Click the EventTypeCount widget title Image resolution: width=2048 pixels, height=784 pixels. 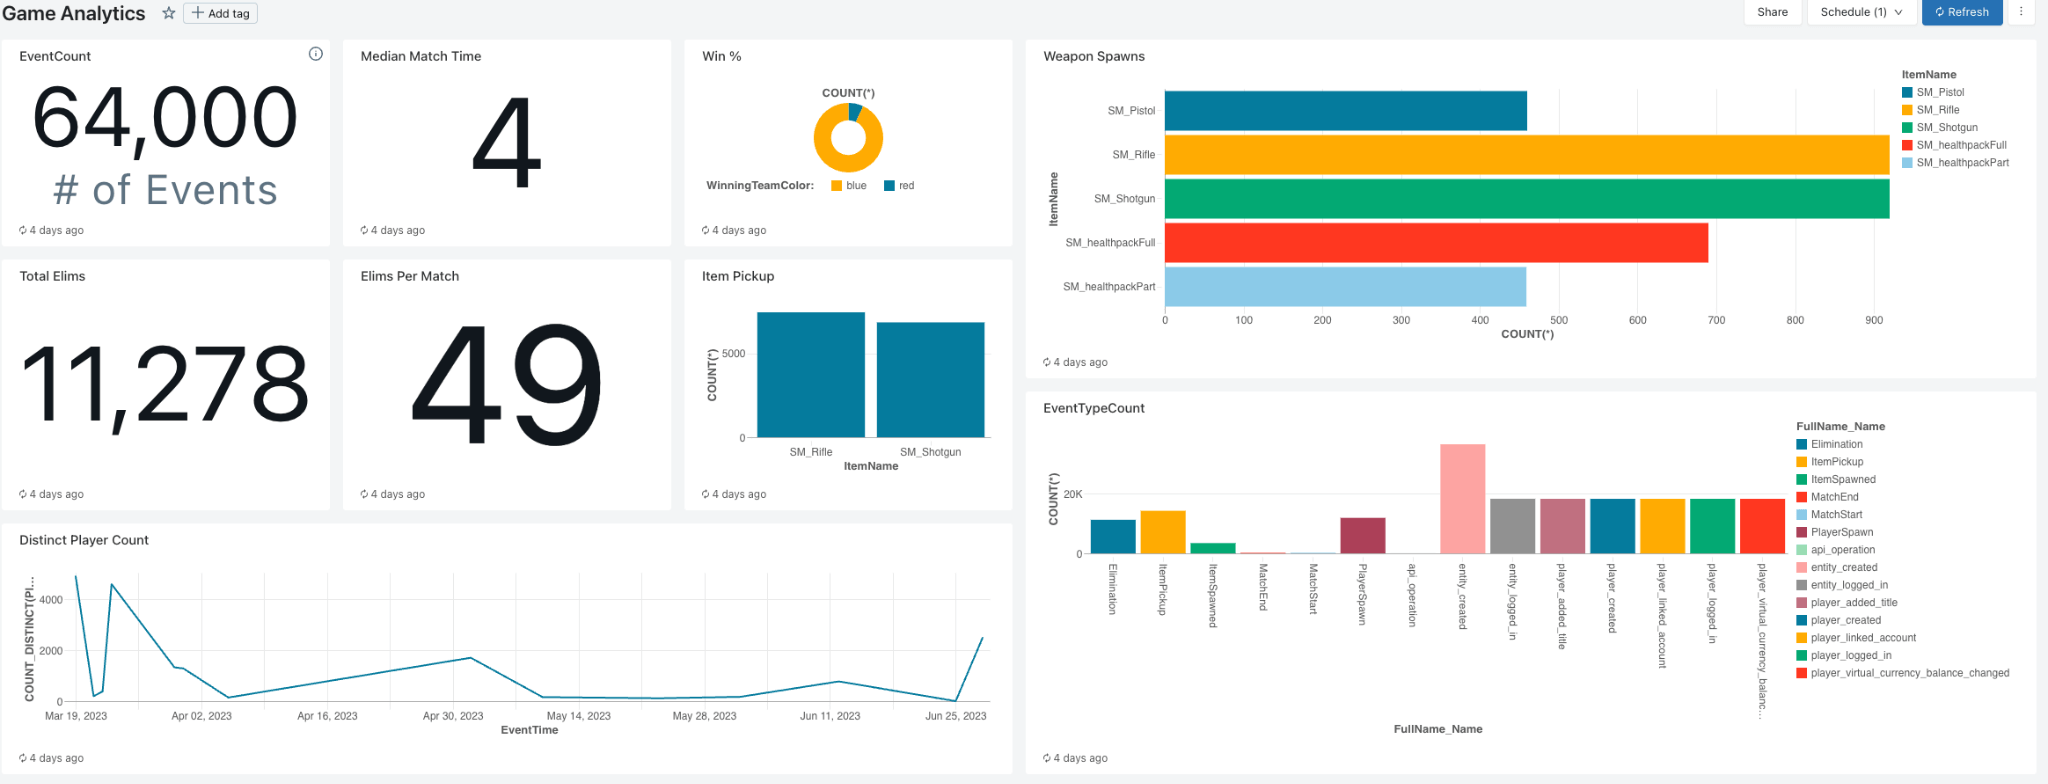coord(1094,408)
